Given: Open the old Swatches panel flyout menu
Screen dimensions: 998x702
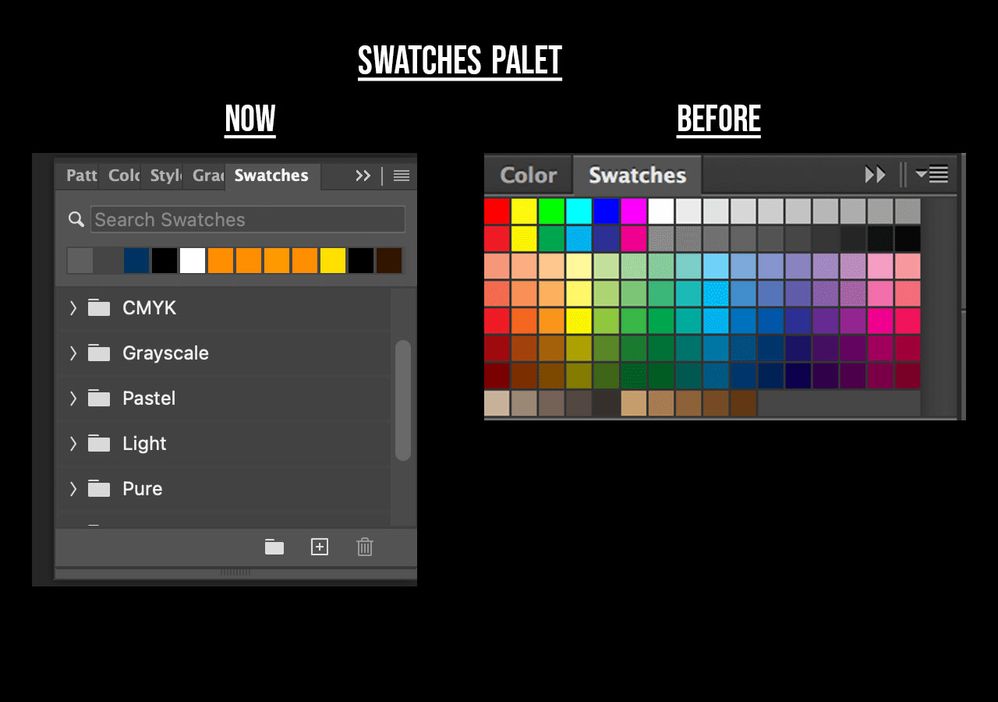Looking at the screenshot, I should coord(932,175).
